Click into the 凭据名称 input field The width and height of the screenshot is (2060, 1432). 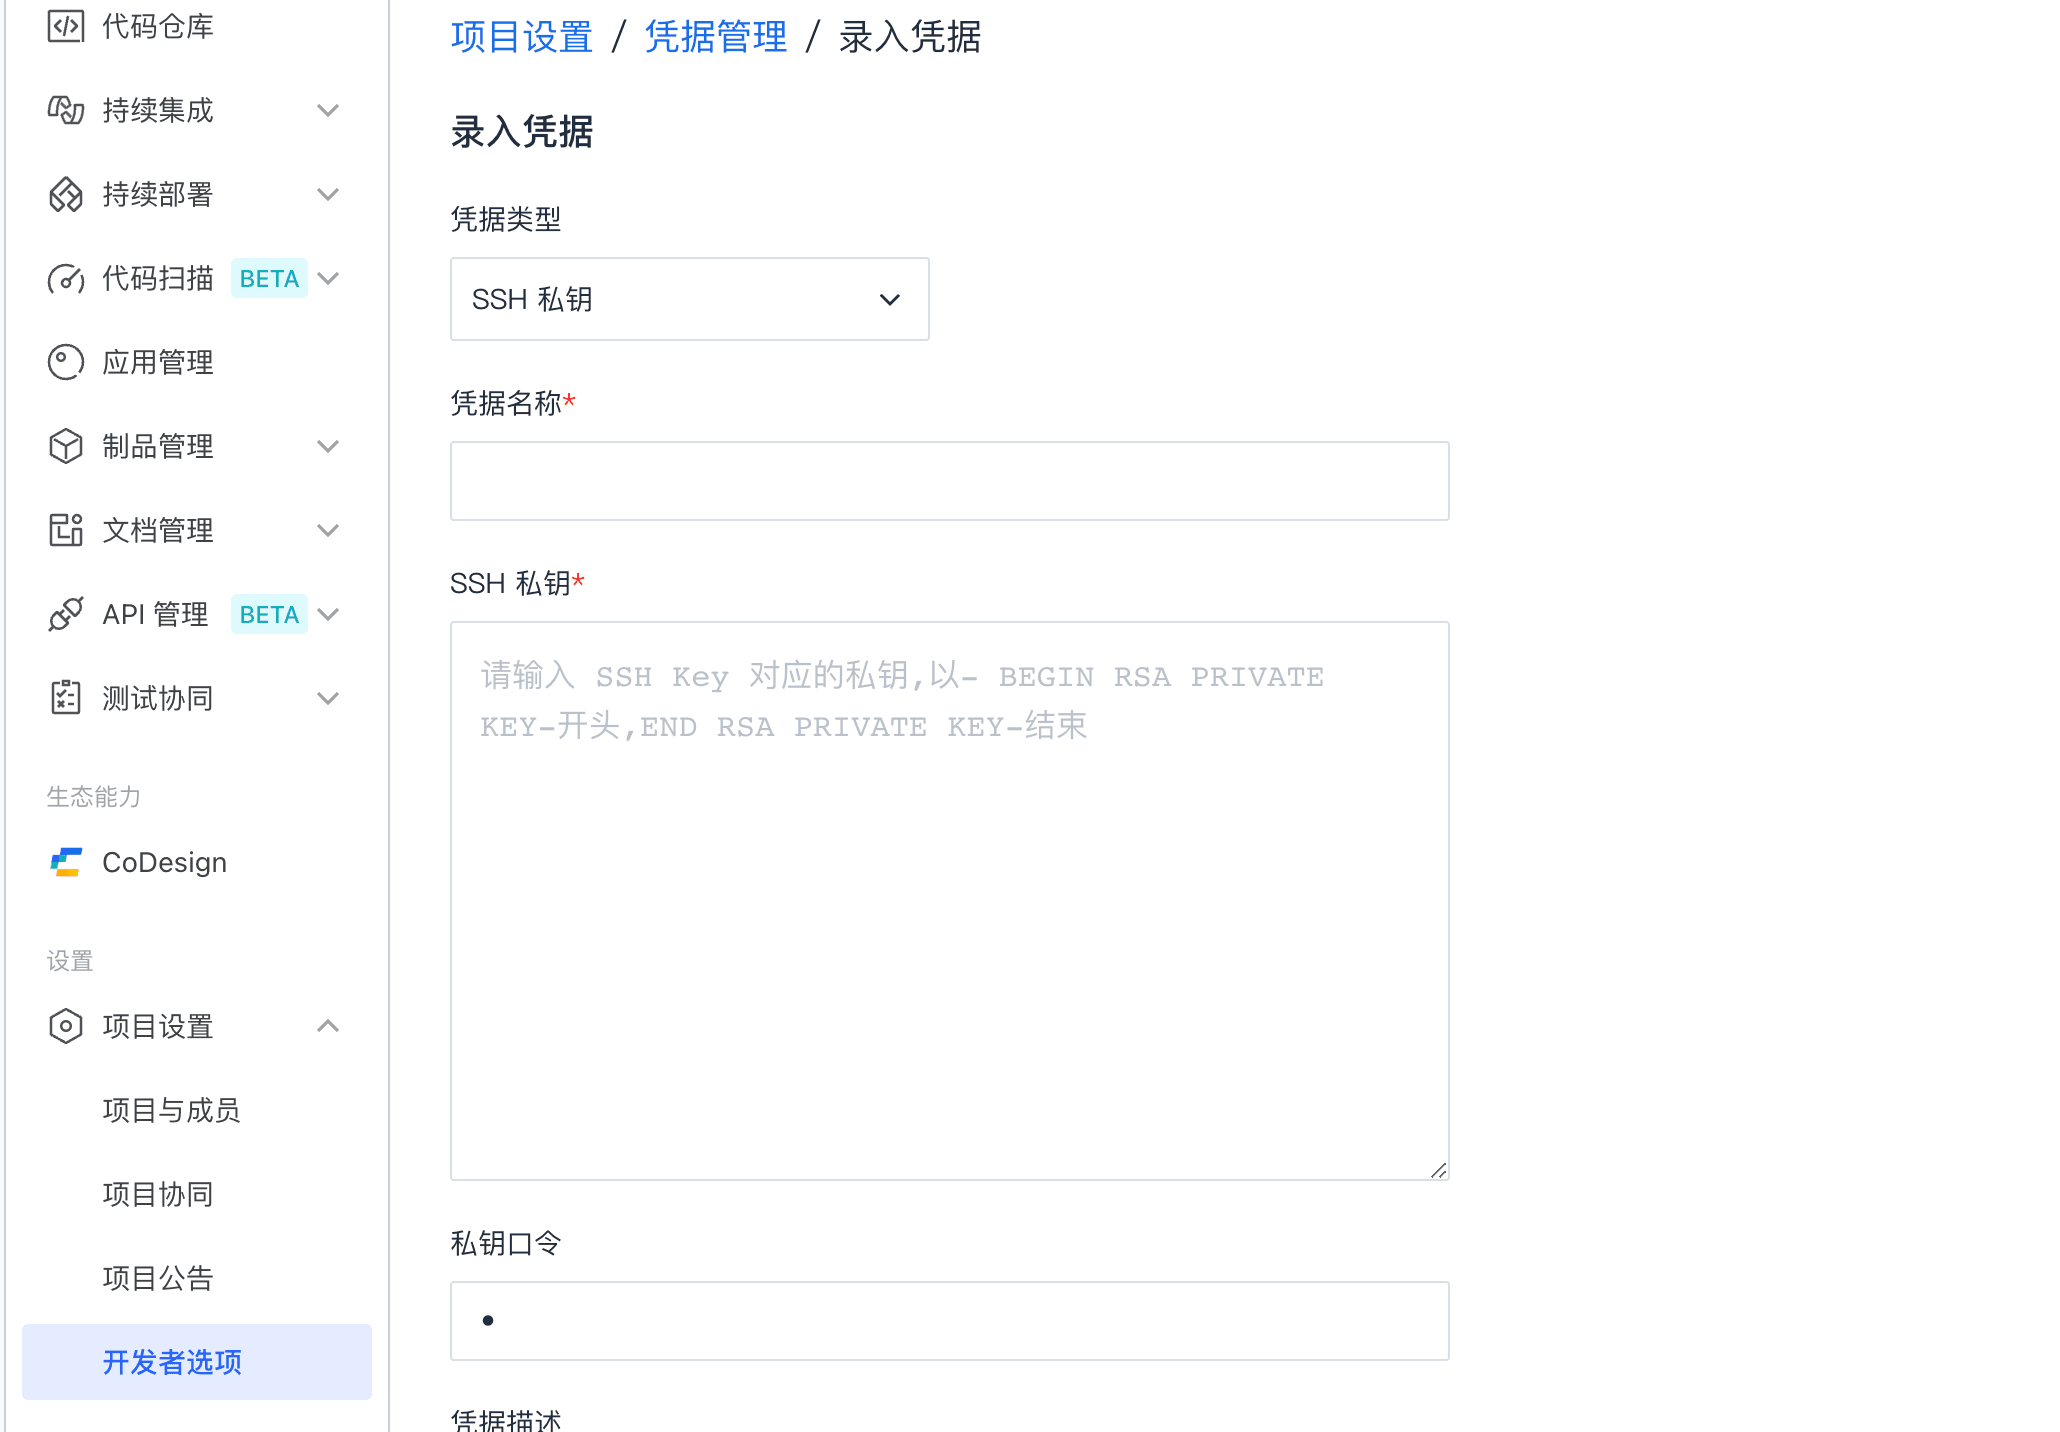[x=949, y=481]
